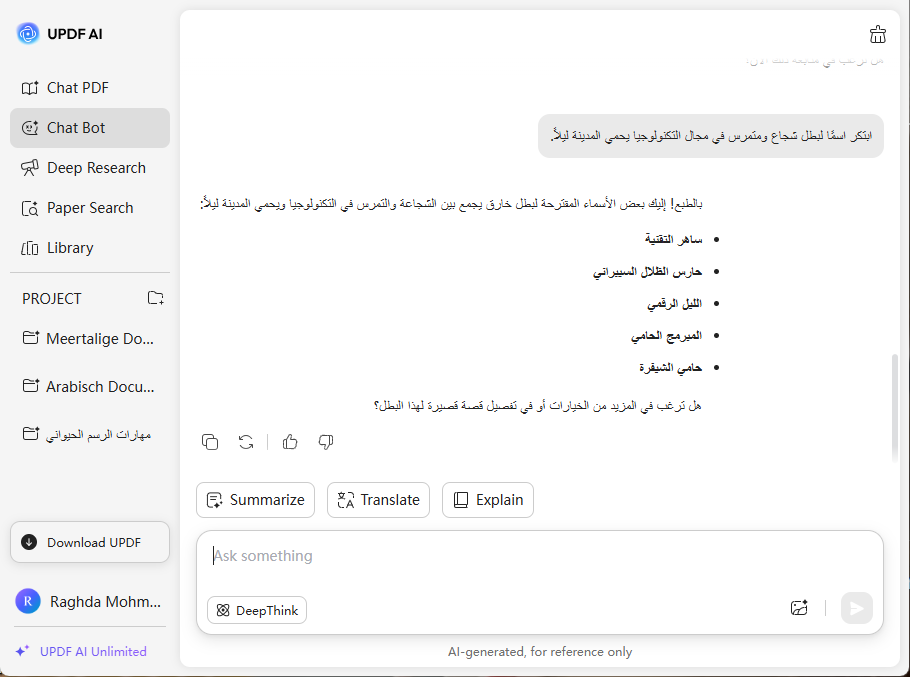Viewport: 910px width, 677px height.
Task: Go to Paper Search
Action: [89, 208]
